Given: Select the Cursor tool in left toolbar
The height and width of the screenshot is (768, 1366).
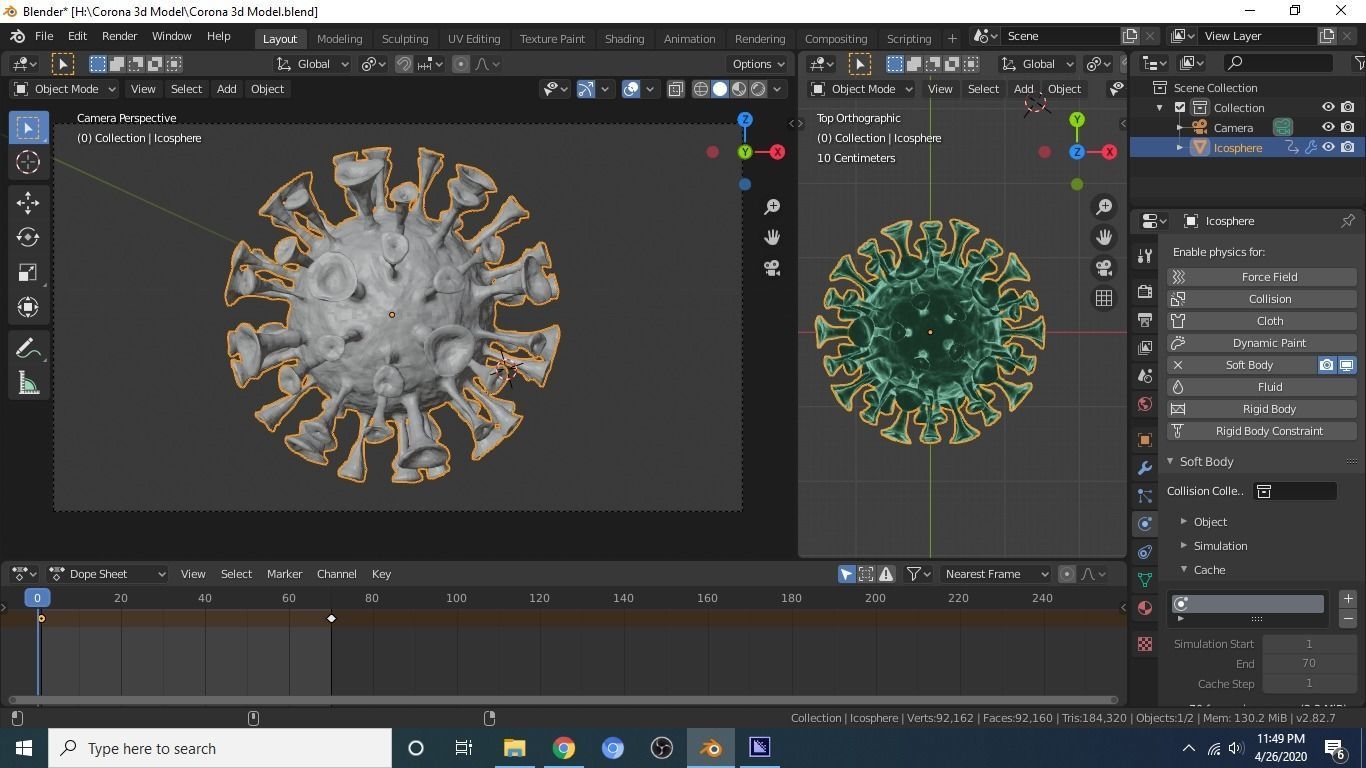Looking at the screenshot, I should pyautogui.click(x=28, y=163).
